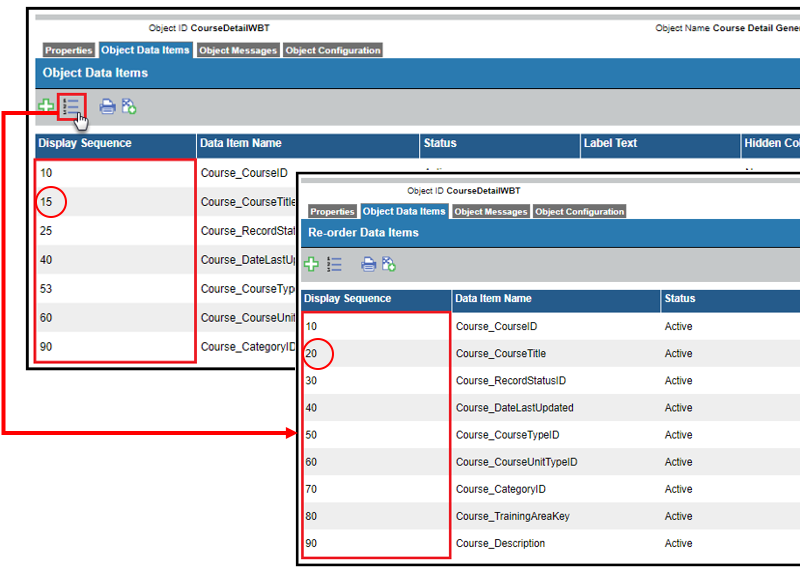Click green plus add icon in Re-order Data Items window
The image size is (800, 568).
click(311, 264)
